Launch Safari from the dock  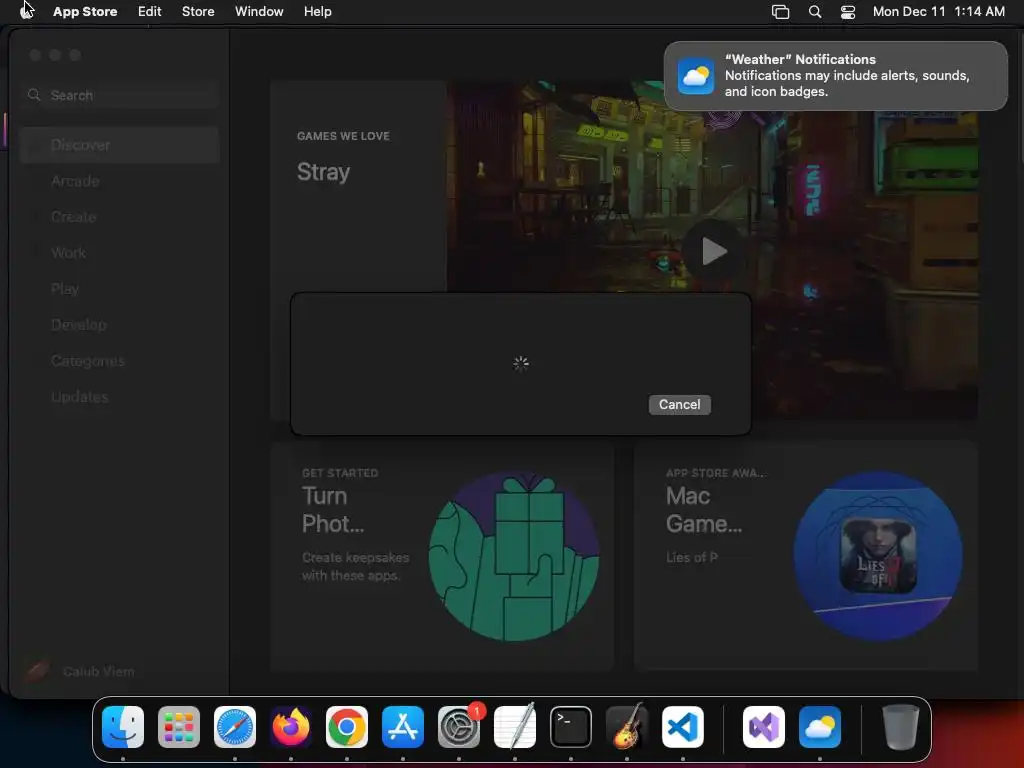(x=235, y=727)
